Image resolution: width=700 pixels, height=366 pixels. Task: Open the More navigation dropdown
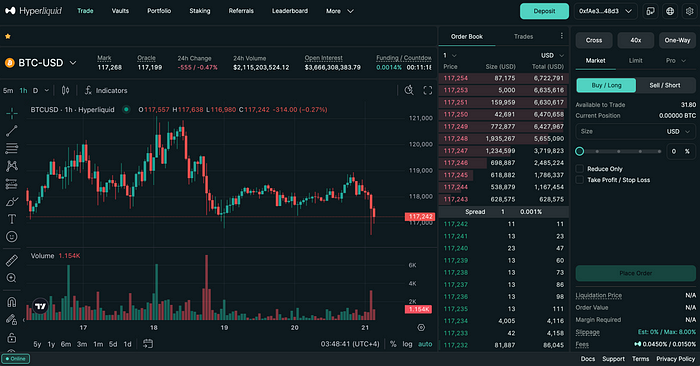[x=340, y=11]
